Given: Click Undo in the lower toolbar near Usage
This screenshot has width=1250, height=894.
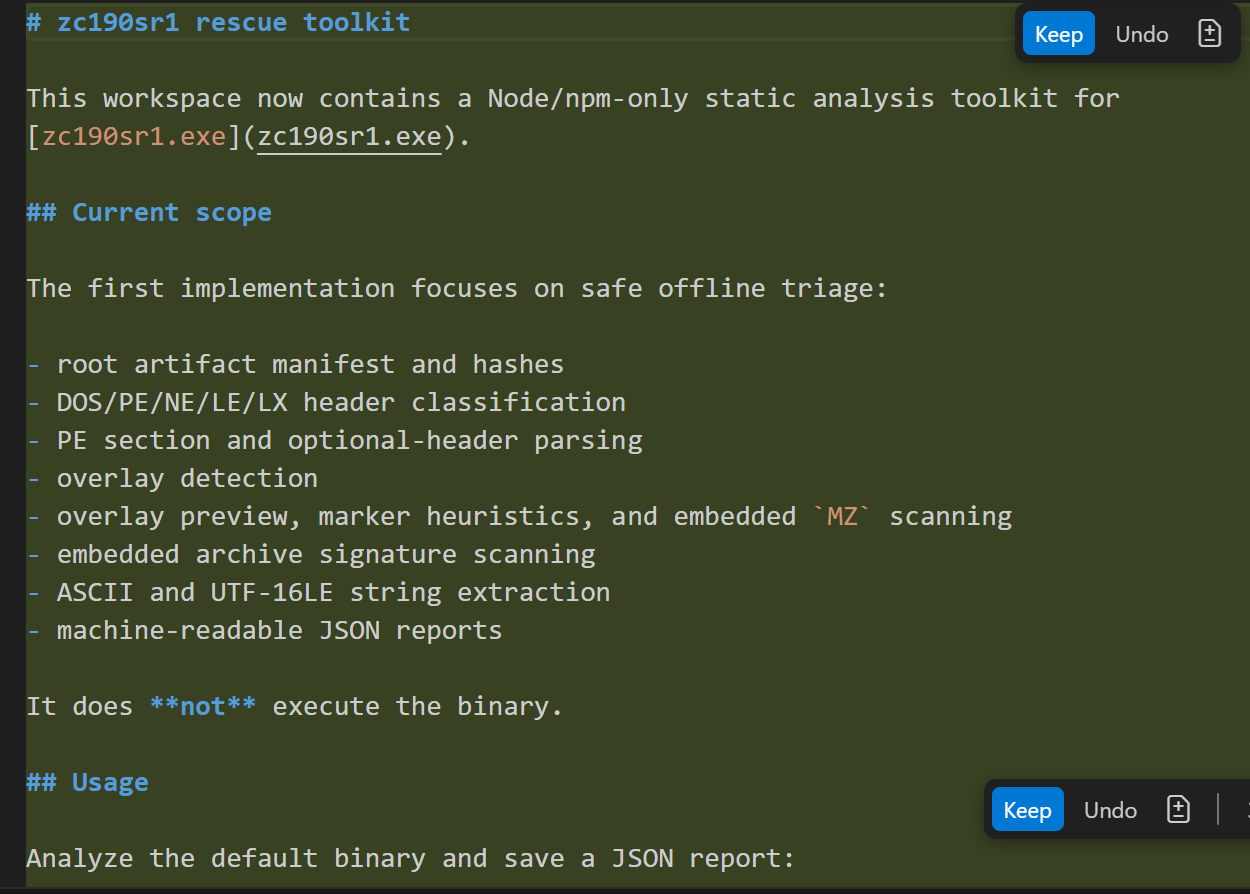Looking at the screenshot, I should pos(1110,810).
